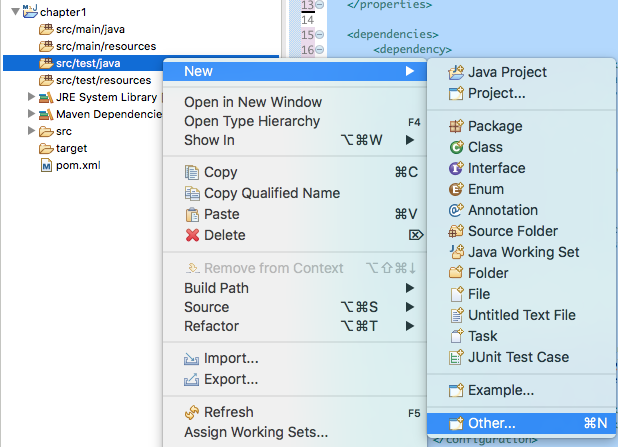Select src/test/java folder
This screenshot has width=618, height=447.
(x=88, y=63)
